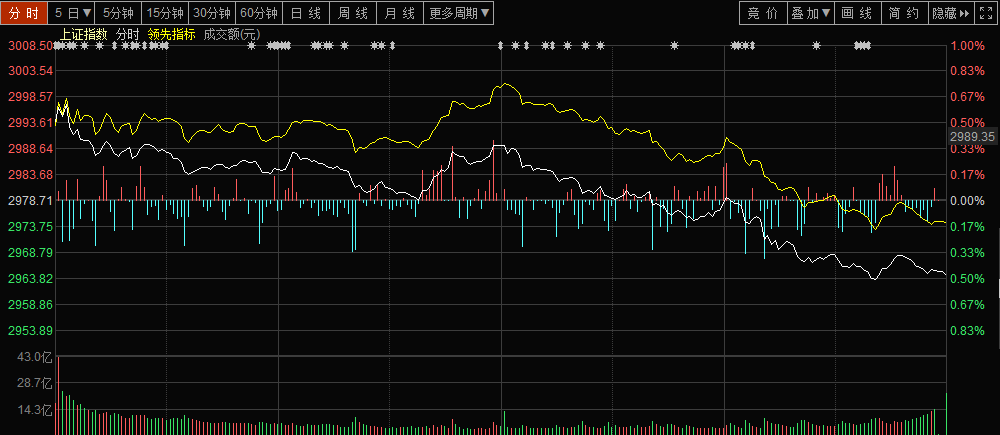The image size is (1000, 435).
Task: Click the current price tag 2989.35
Action: point(972,136)
